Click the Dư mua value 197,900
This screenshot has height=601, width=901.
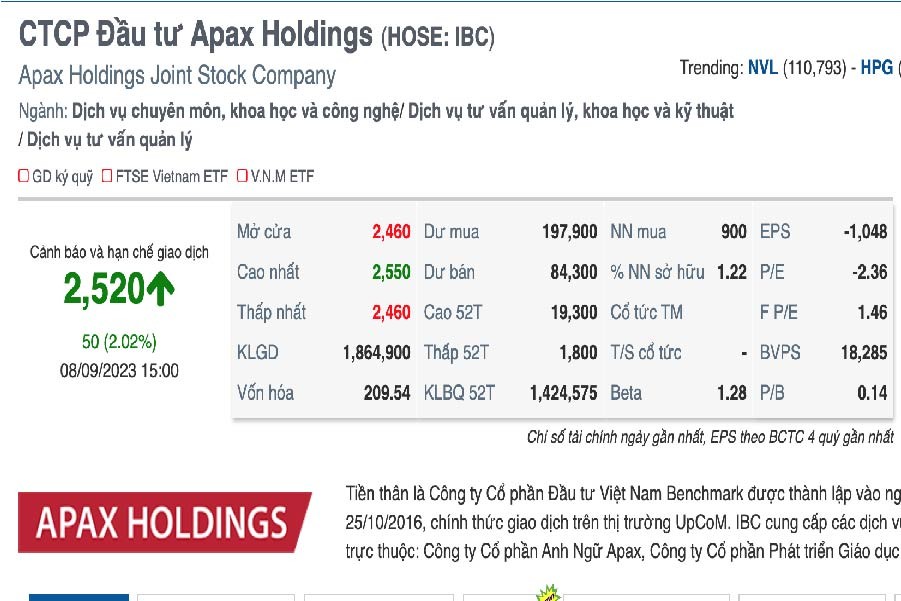(569, 232)
